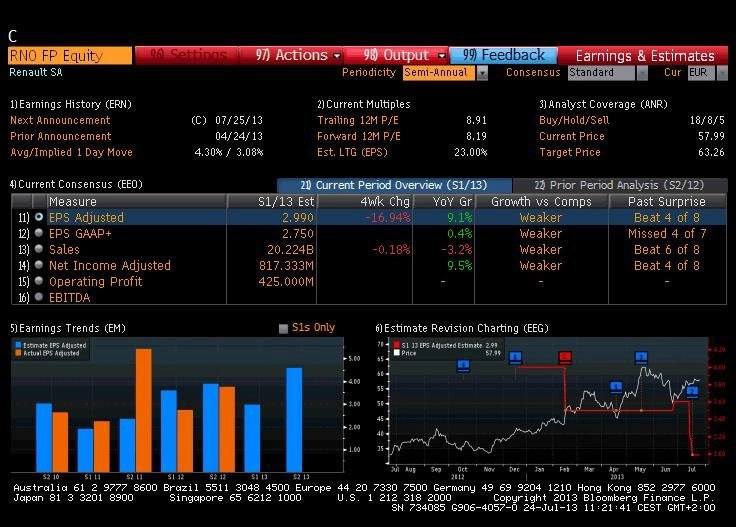Click the Earnings & Estimates title
Screen dimensions: 736x527
click(x=644, y=56)
